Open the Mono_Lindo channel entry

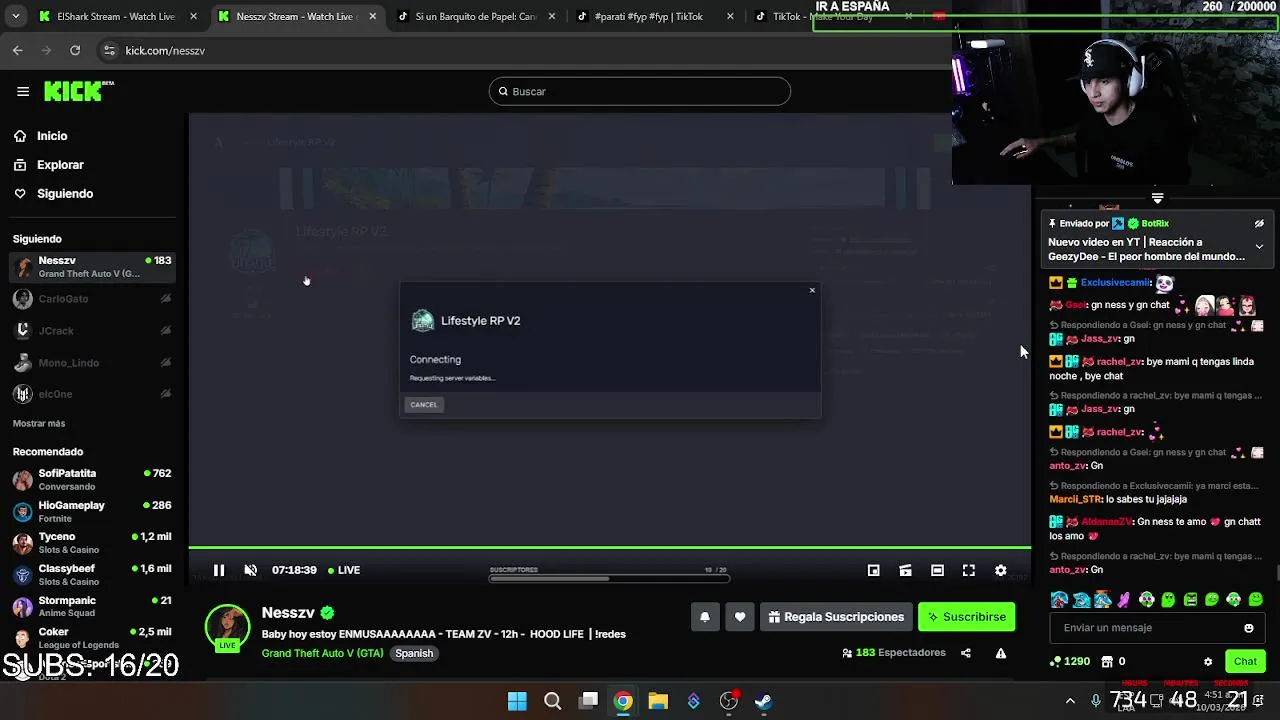point(92,363)
